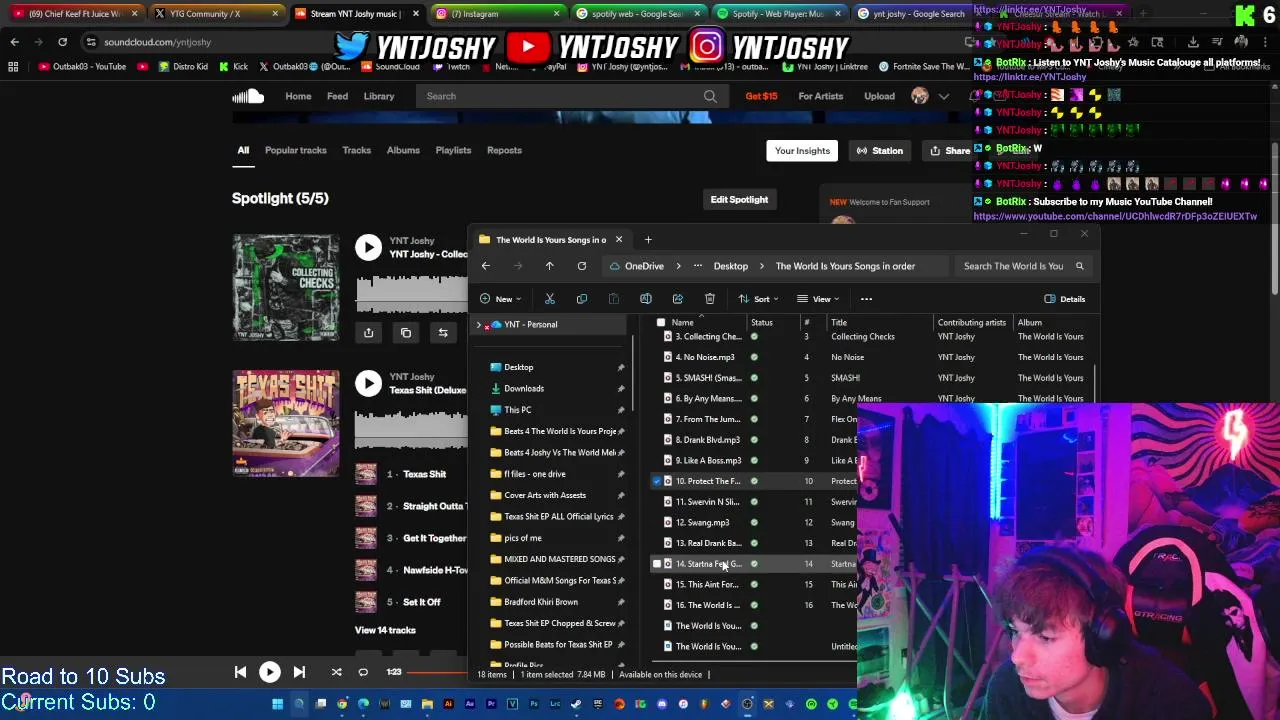Click Get $15 link
Screen dimensions: 1280x720
coord(761,96)
